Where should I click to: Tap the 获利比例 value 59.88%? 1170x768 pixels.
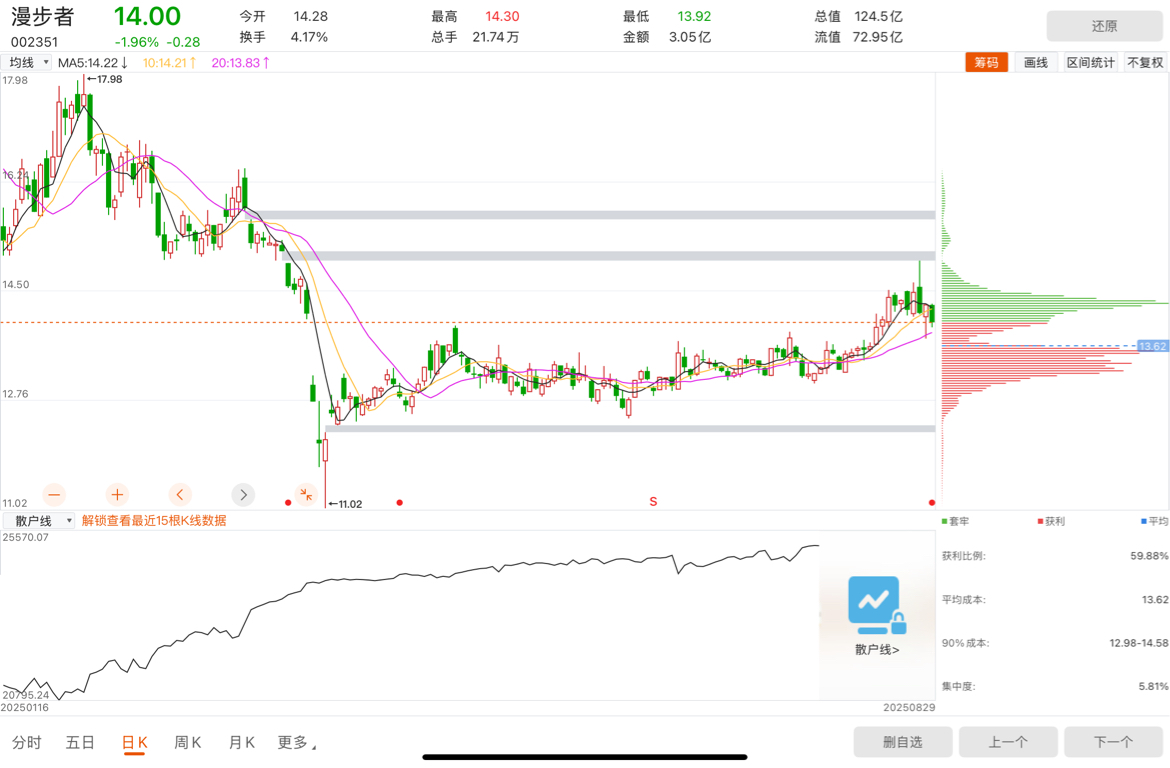click(x=1149, y=556)
